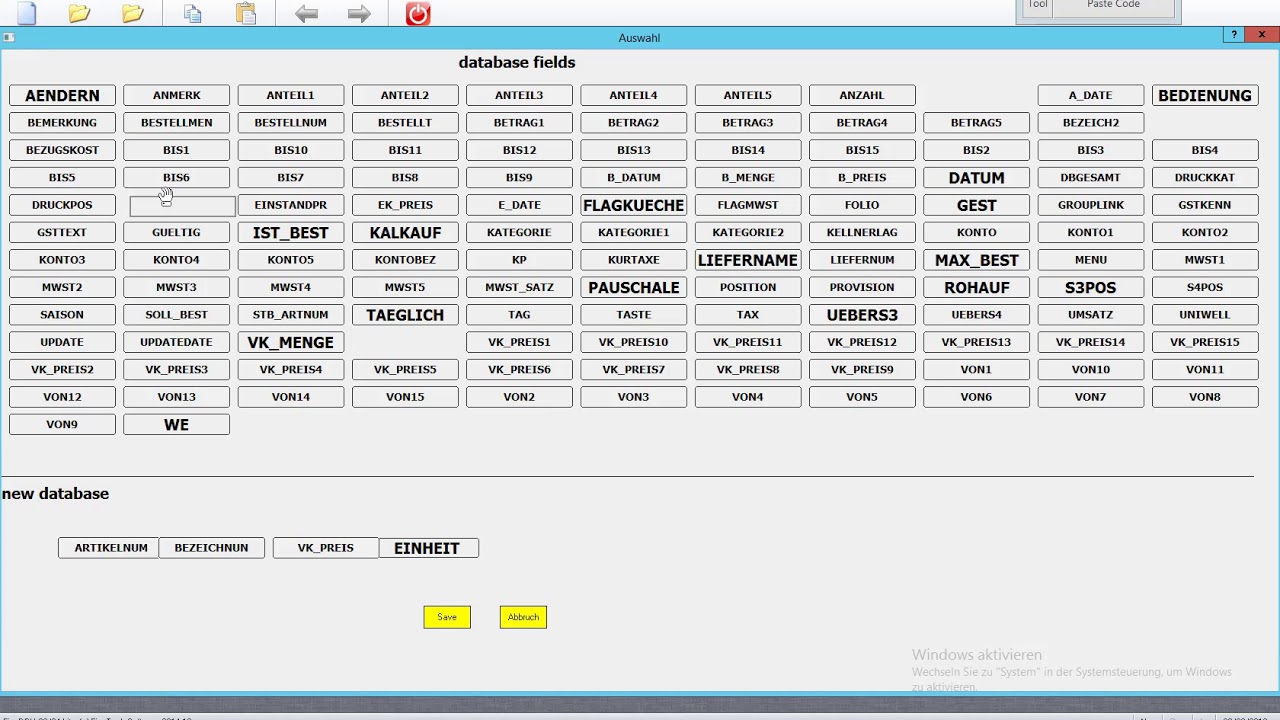Select the B_DATUM field

click(x=634, y=178)
